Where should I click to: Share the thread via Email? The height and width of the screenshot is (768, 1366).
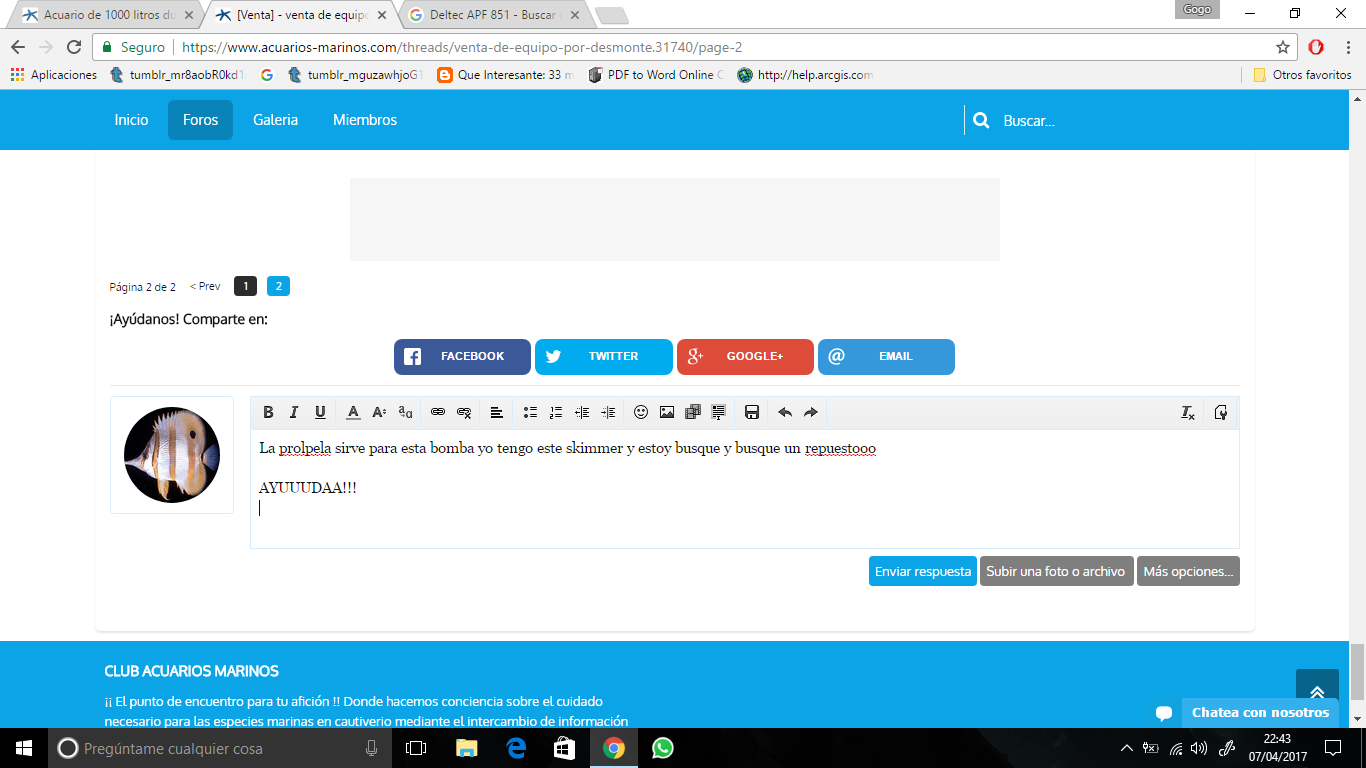(x=886, y=357)
